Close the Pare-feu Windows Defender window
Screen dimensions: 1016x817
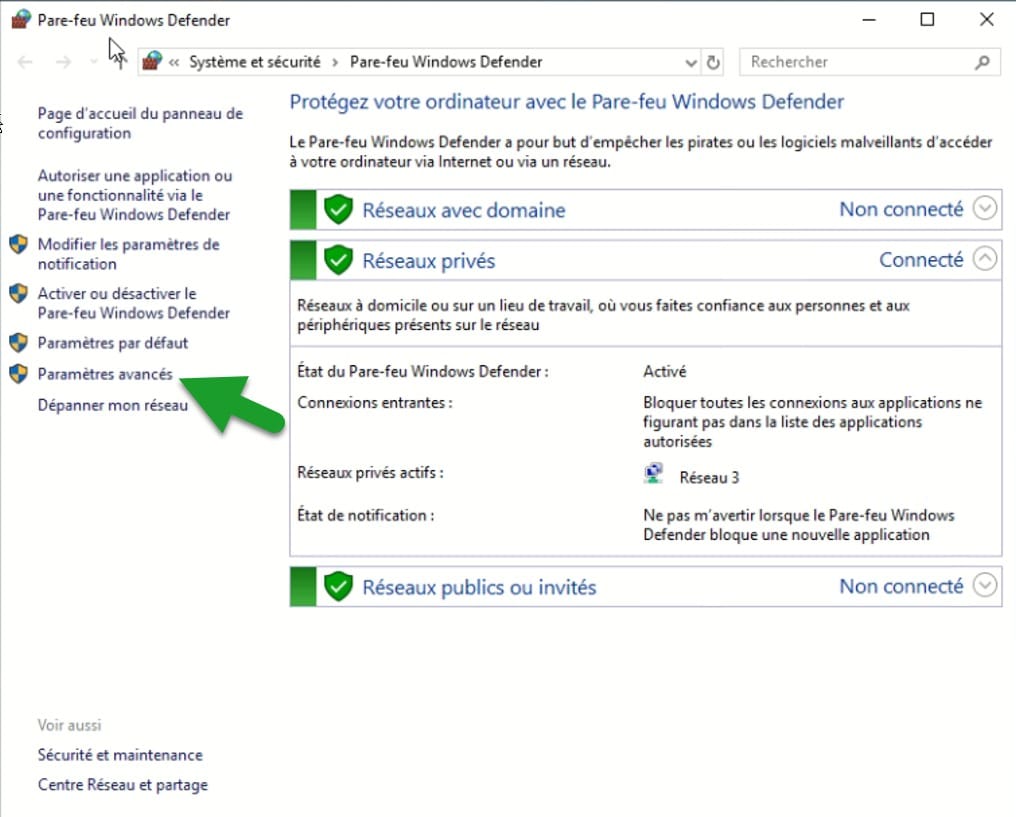pyautogui.click(x=986, y=20)
